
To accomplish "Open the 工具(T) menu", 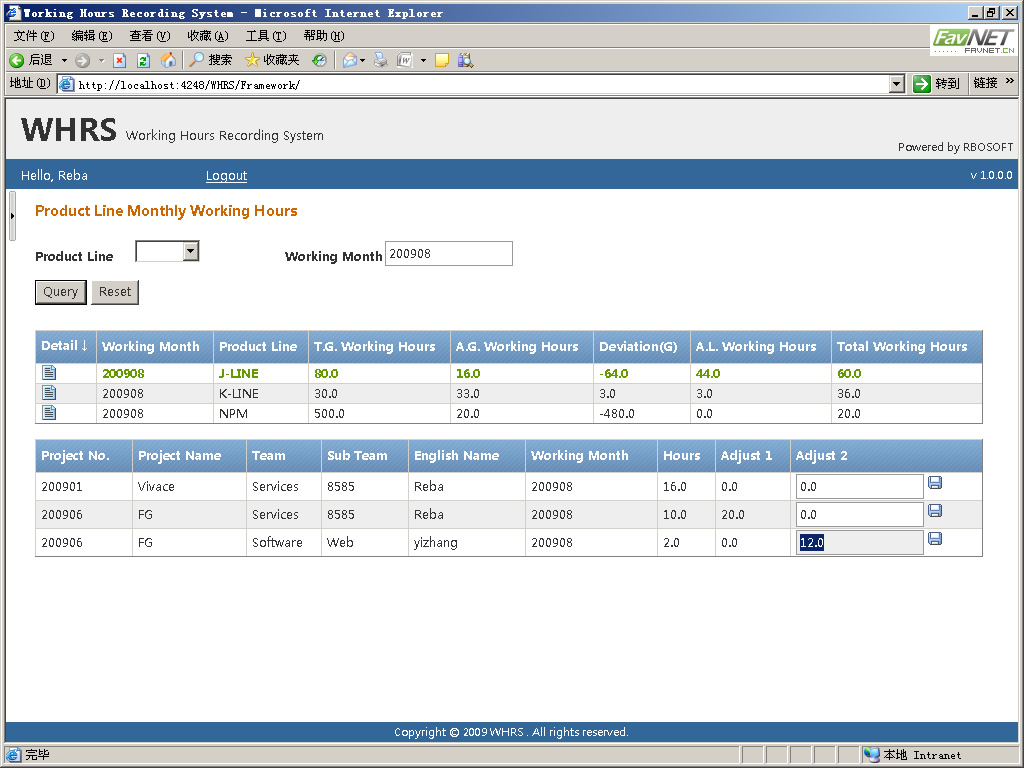I will [266, 35].
